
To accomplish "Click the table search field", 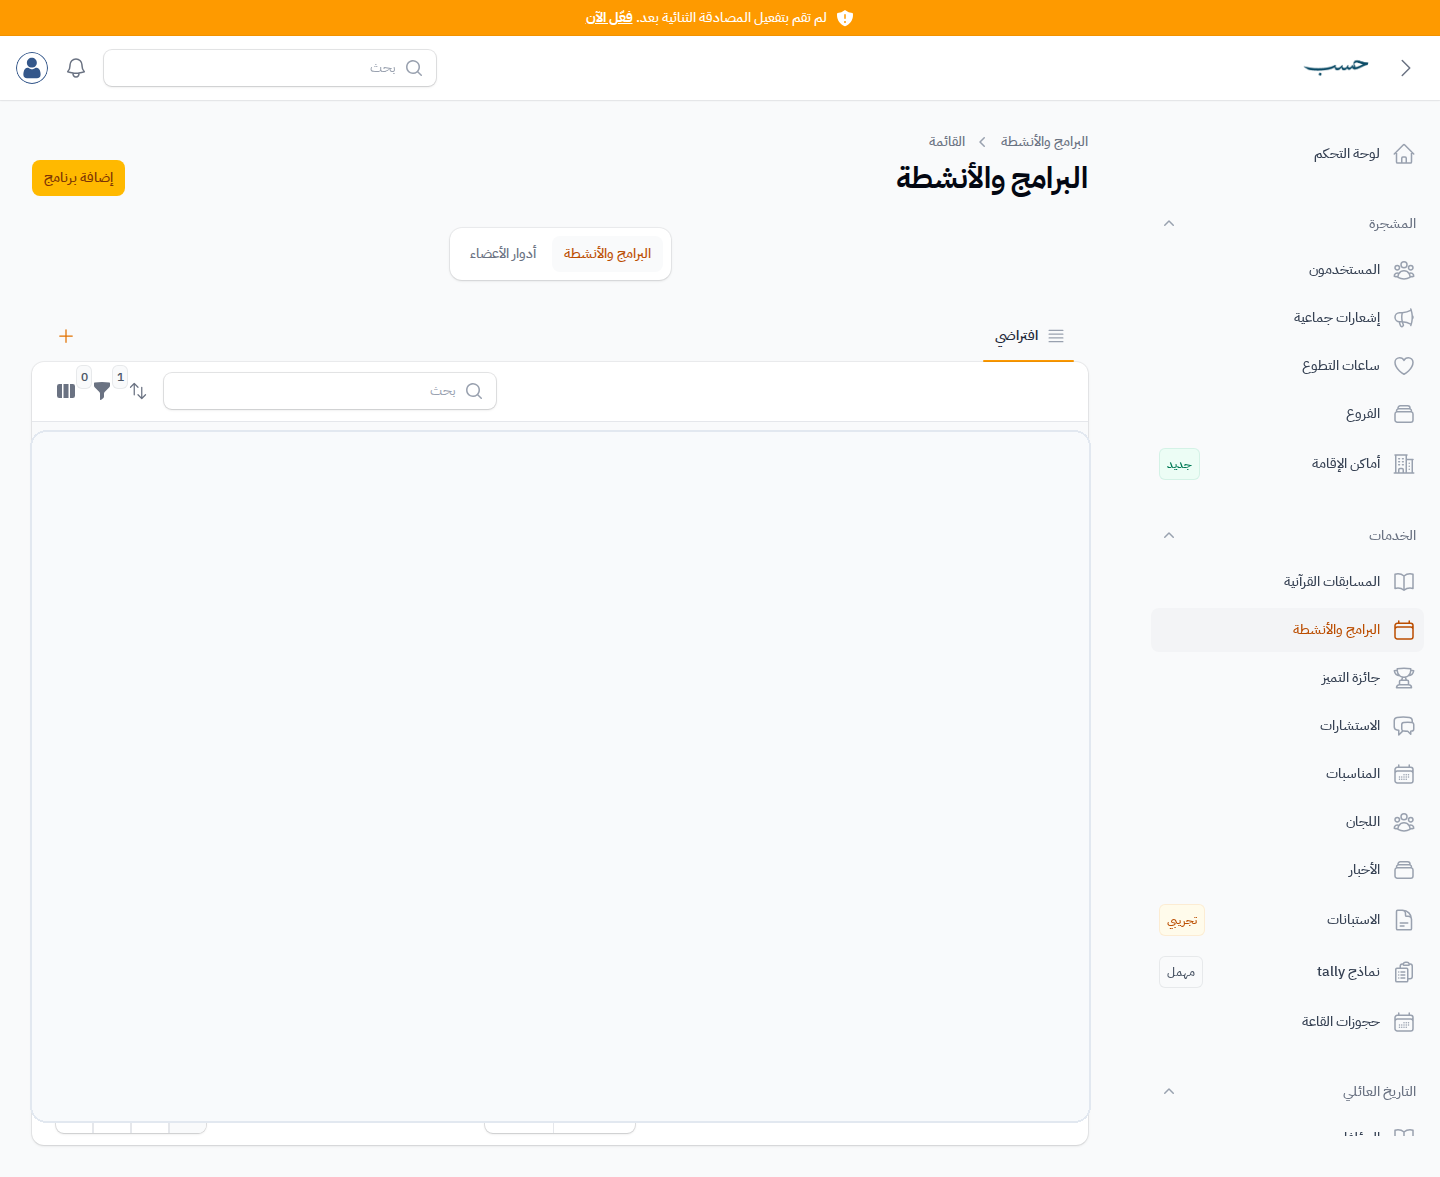I will tap(330, 391).
